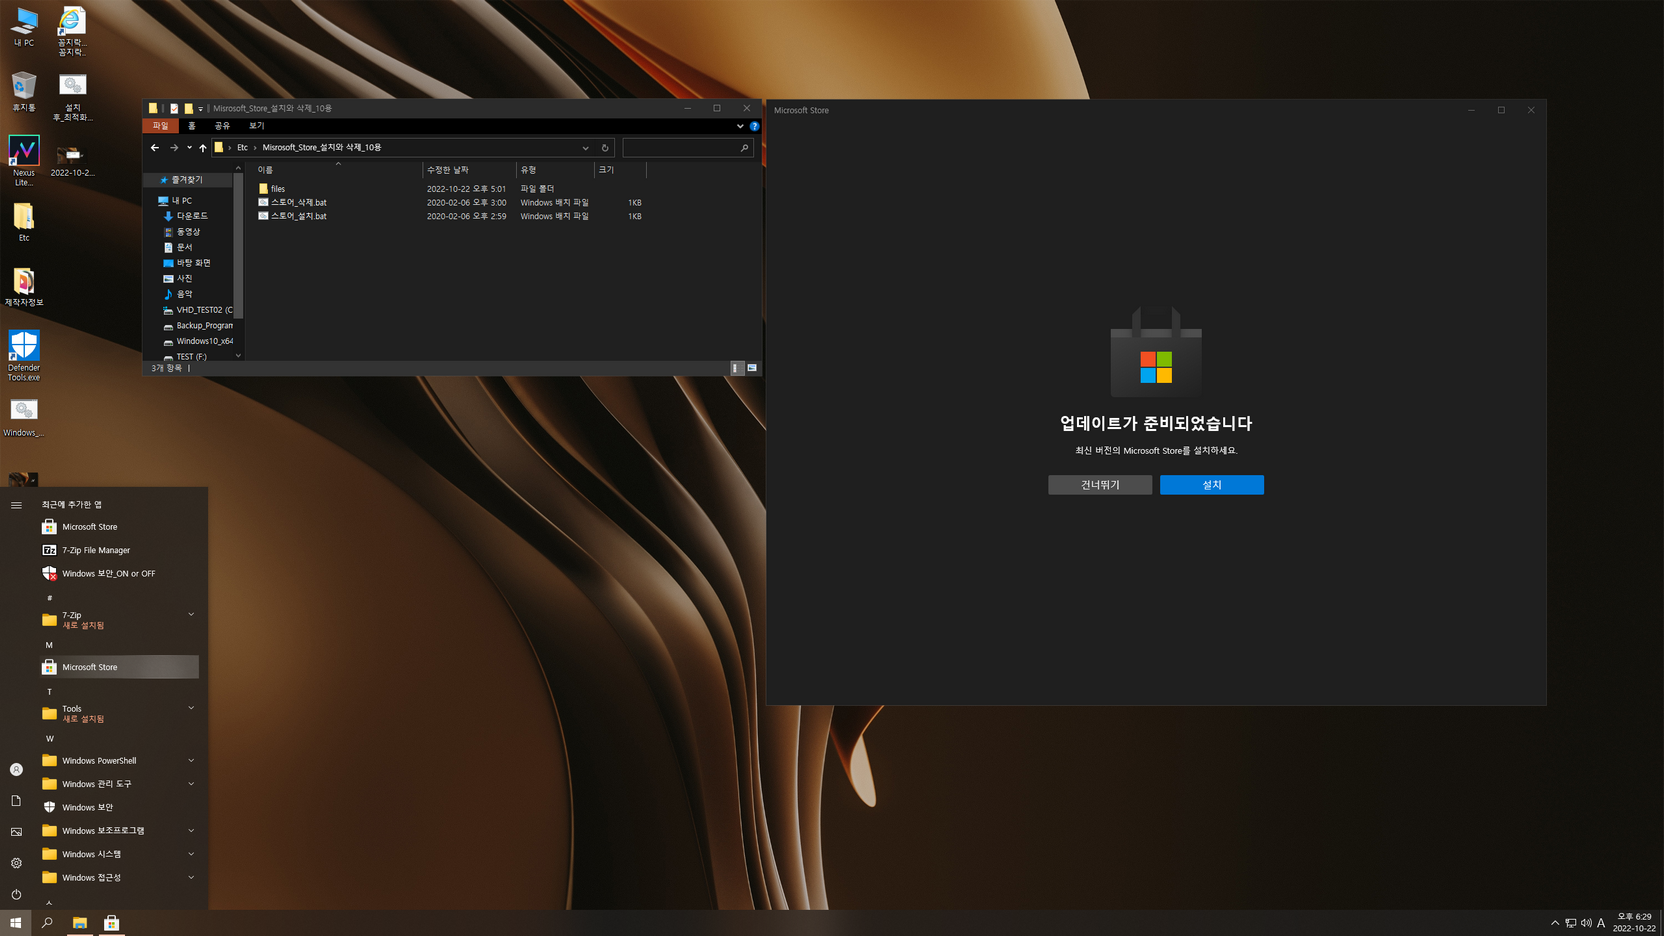Image resolution: width=1664 pixels, height=936 pixels.
Task: Open recent locations dropdown in Explorer
Action: coord(189,148)
